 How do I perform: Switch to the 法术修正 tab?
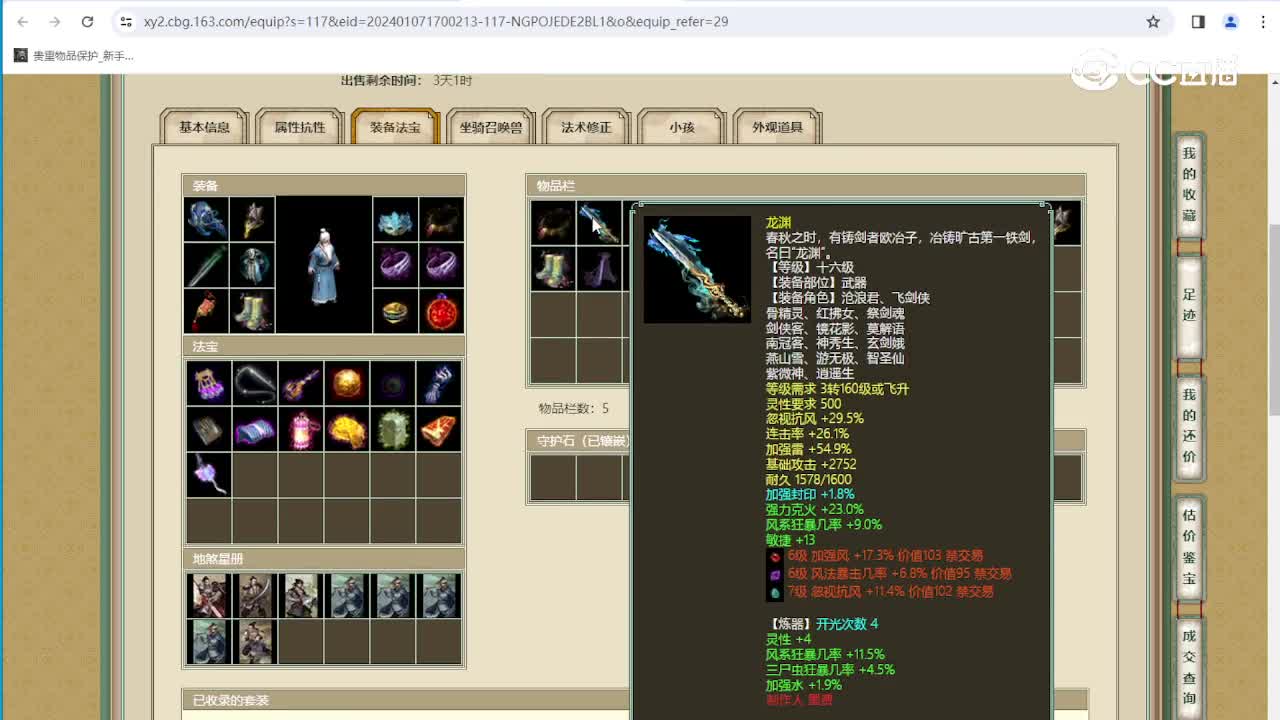[x=586, y=127]
